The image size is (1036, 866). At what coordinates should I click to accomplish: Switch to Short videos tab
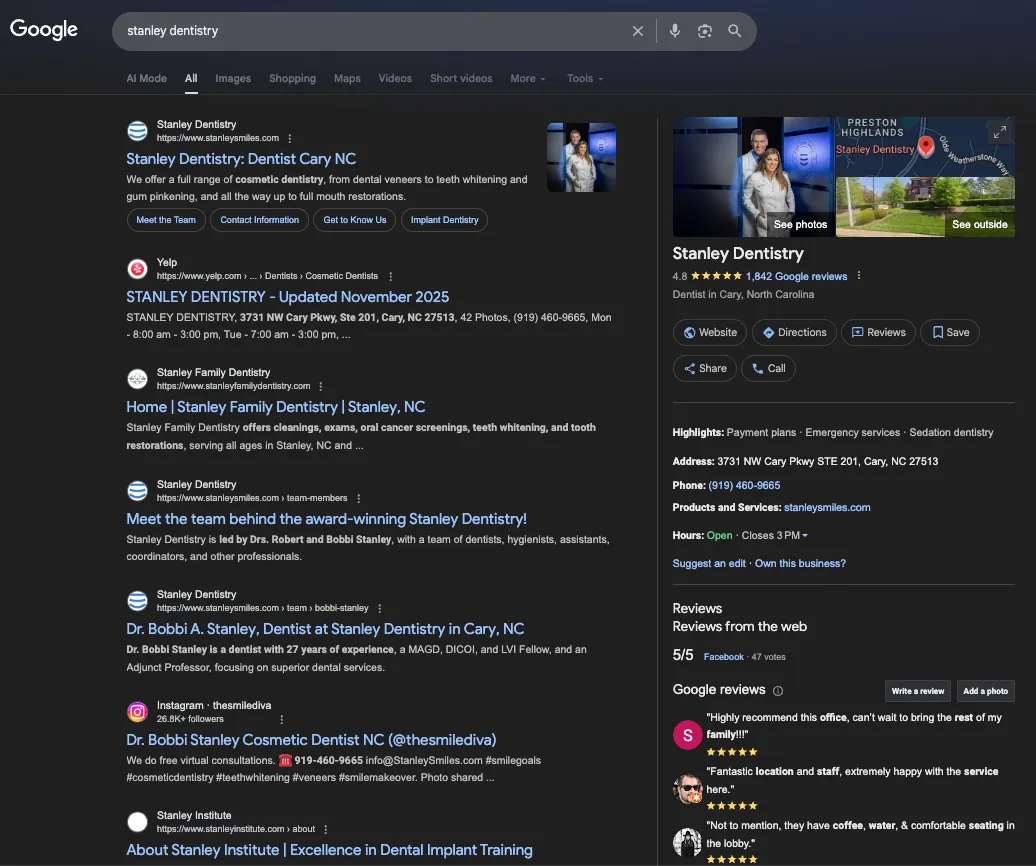pyautogui.click(x=461, y=78)
